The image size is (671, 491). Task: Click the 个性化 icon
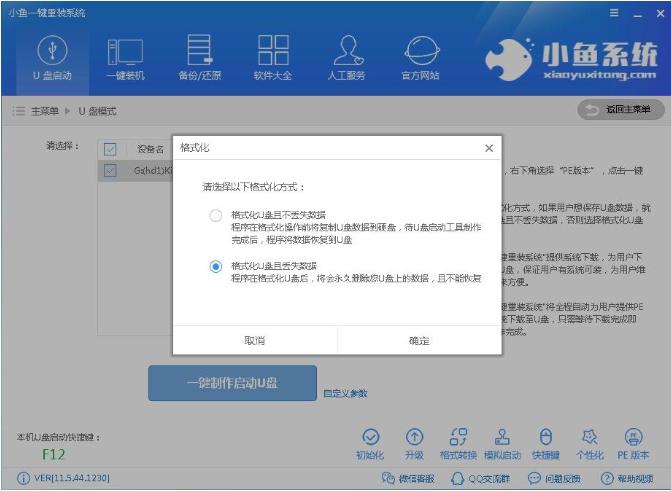[x=590, y=437]
